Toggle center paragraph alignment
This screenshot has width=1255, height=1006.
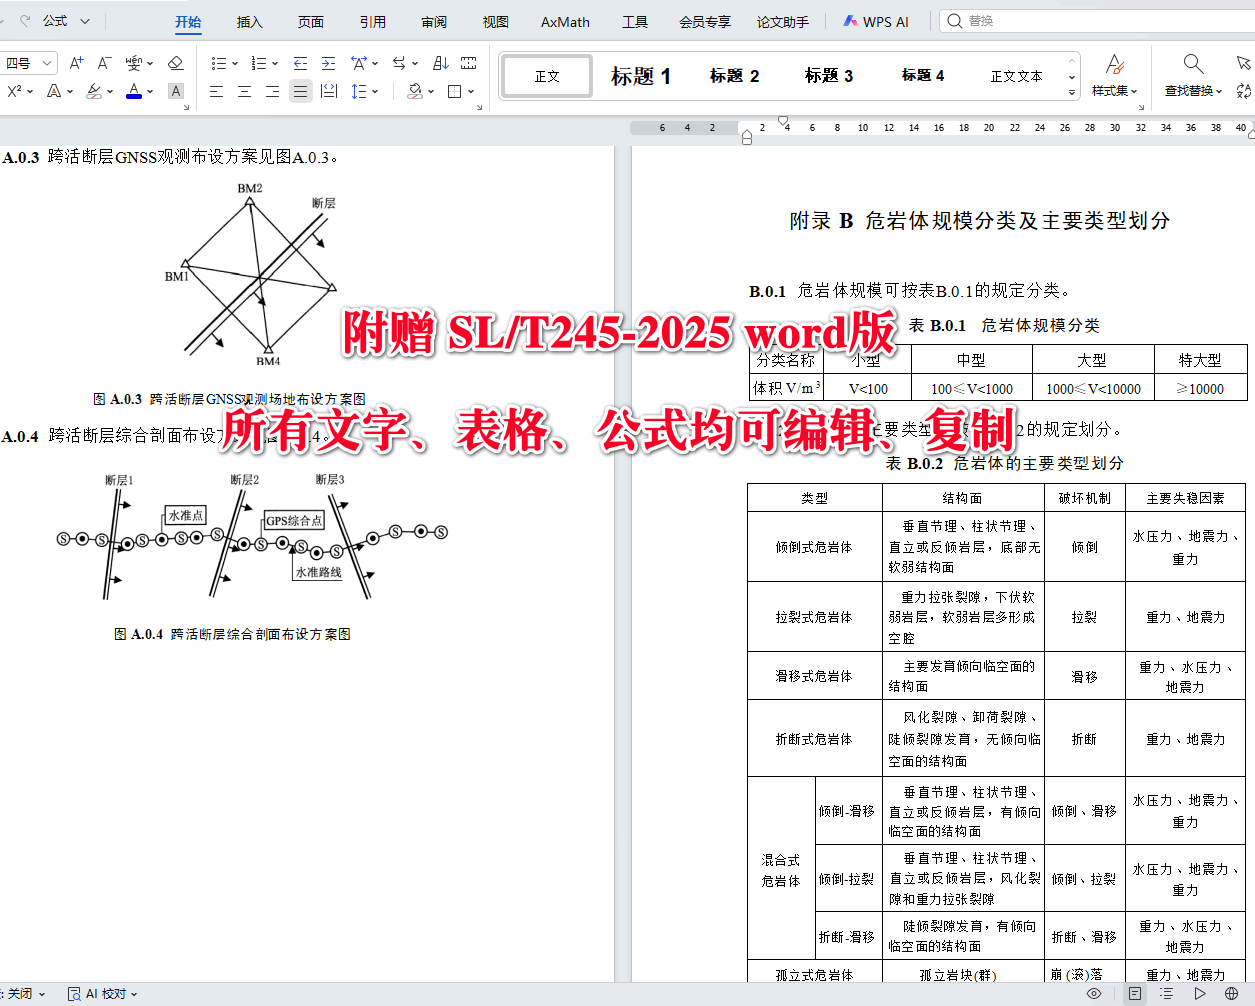pyautogui.click(x=245, y=91)
